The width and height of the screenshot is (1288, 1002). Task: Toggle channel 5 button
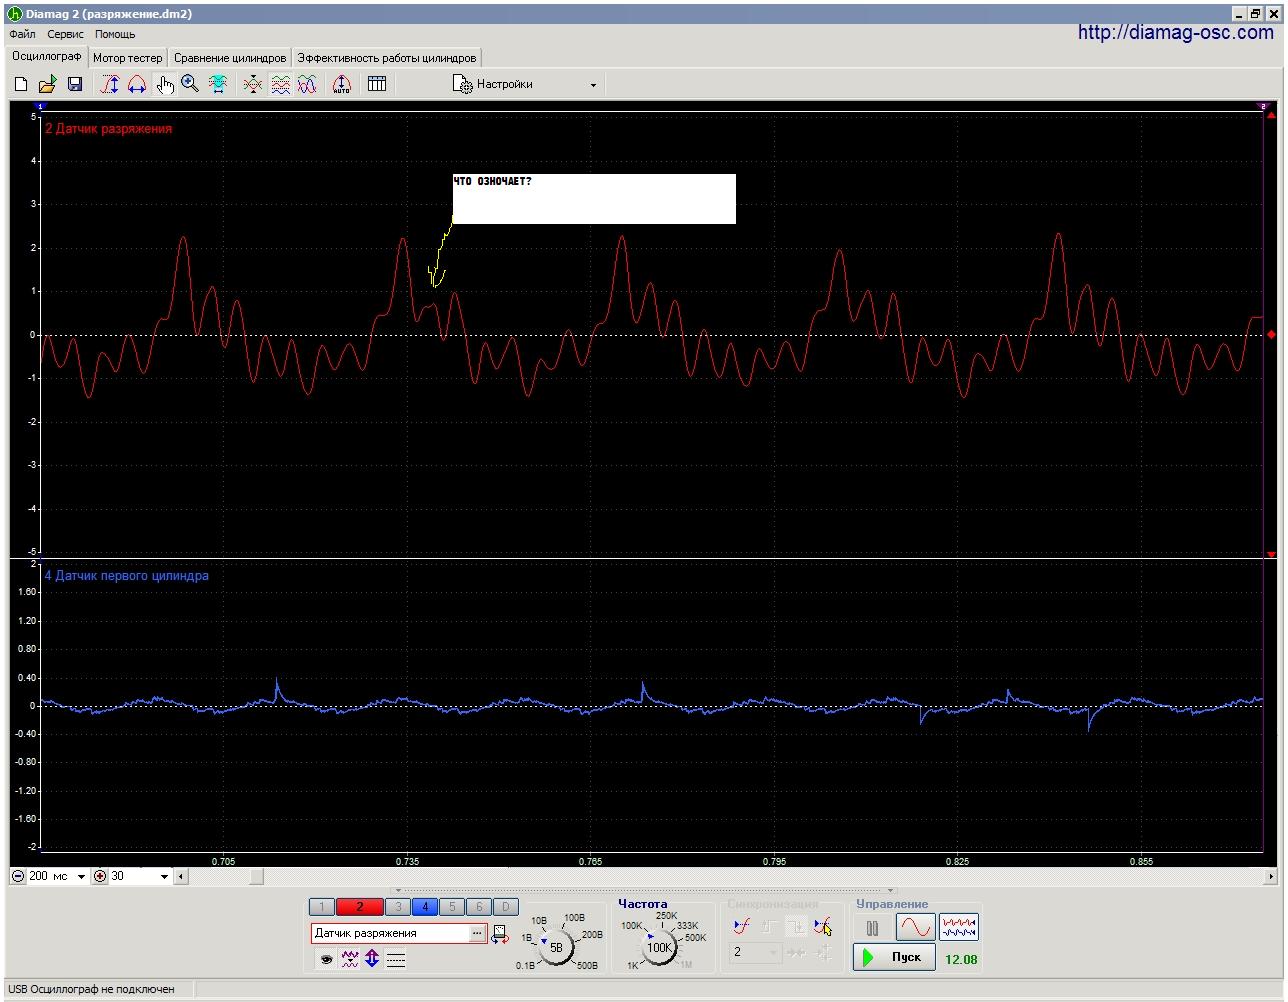pyautogui.click(x=452, y=907)
